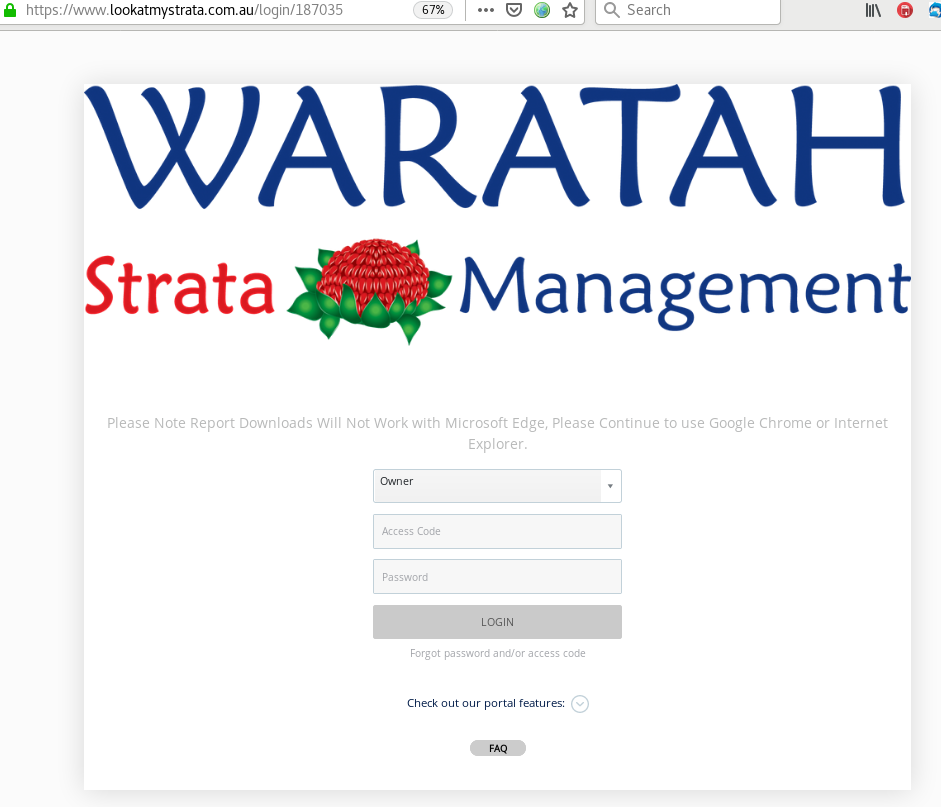941x807 pixels.
Task: Click the Save to Pocket icon
Action: (x=514, y=10)
